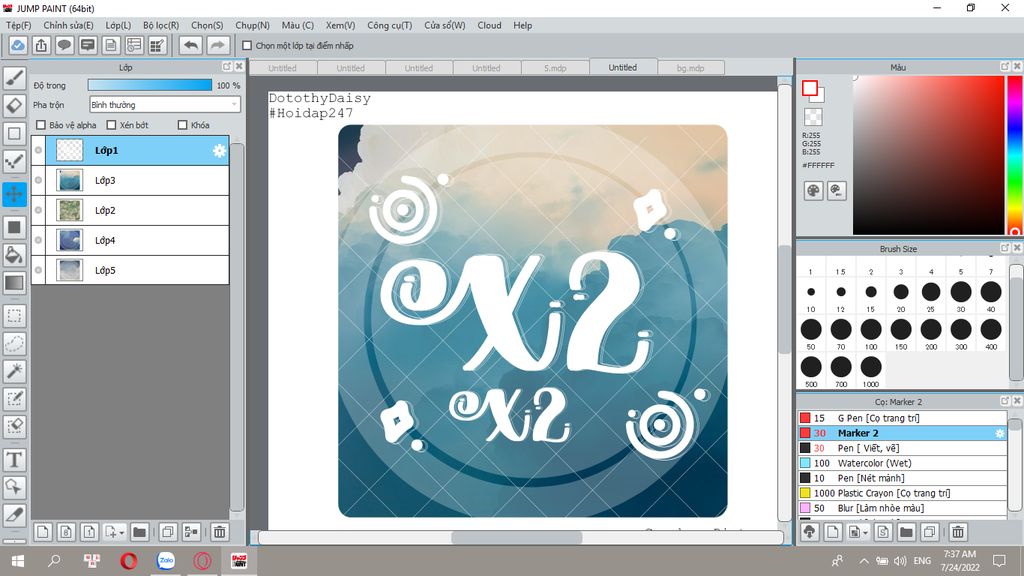
Task: Open the Tệp(F) menu
Action: [x=19, y=25]
